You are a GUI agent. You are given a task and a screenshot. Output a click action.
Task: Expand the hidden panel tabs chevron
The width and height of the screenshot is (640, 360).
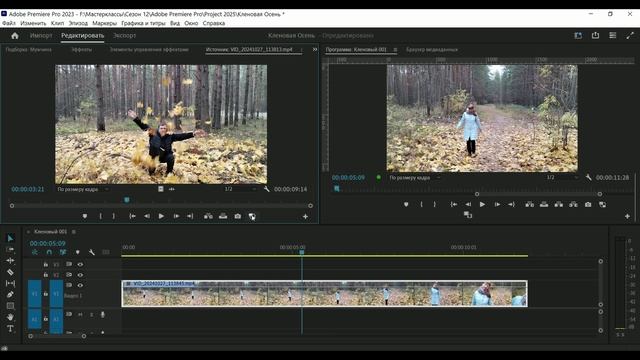(315, 49)
